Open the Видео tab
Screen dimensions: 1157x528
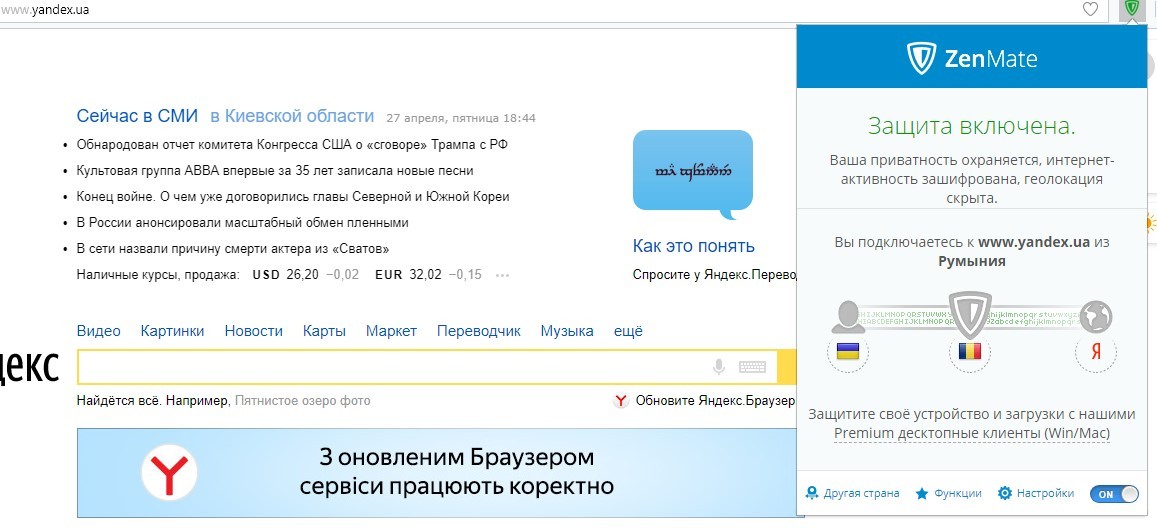click(99, 331)
